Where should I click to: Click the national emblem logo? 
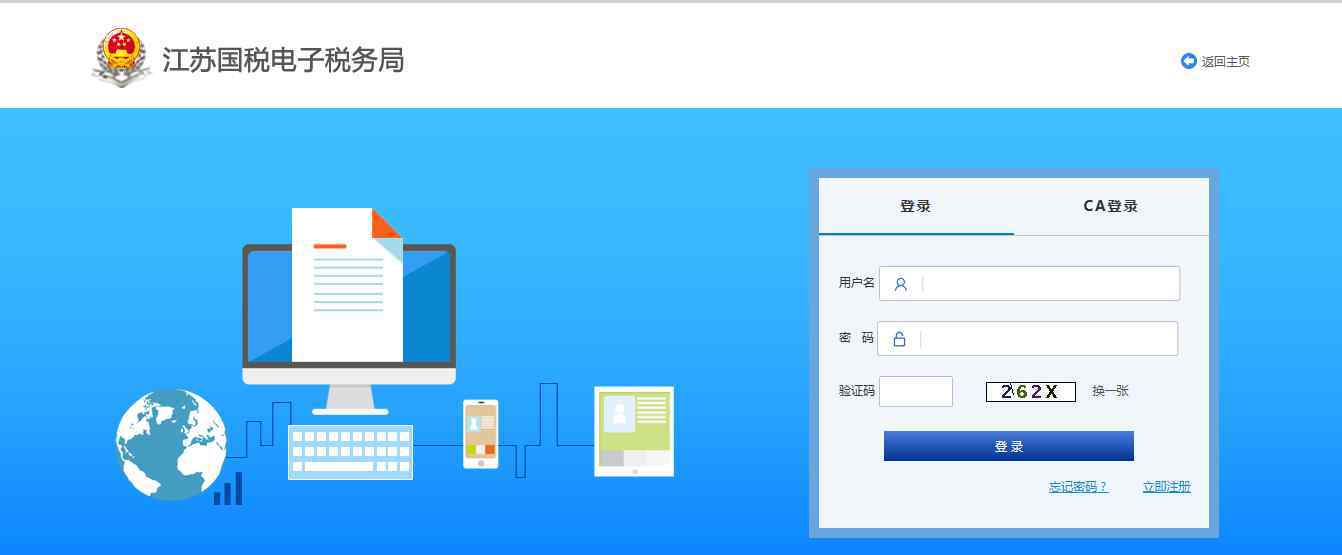(120, 58)
